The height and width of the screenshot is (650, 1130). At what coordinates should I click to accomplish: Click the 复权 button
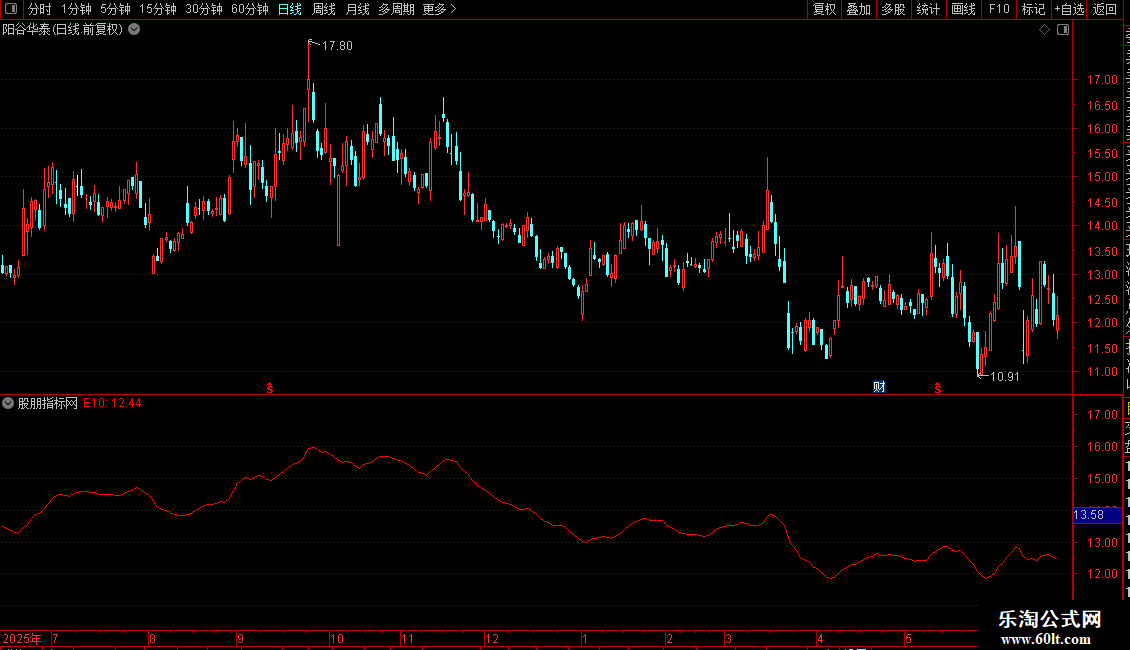point(824,9)
